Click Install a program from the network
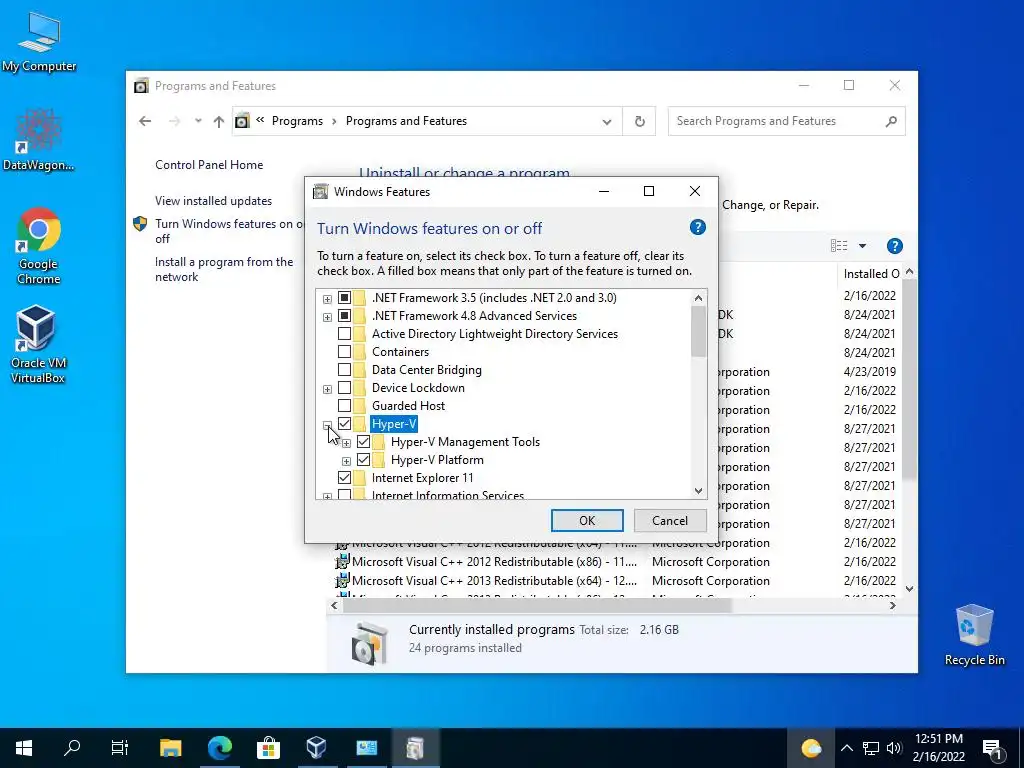 [x=224, y=269]
